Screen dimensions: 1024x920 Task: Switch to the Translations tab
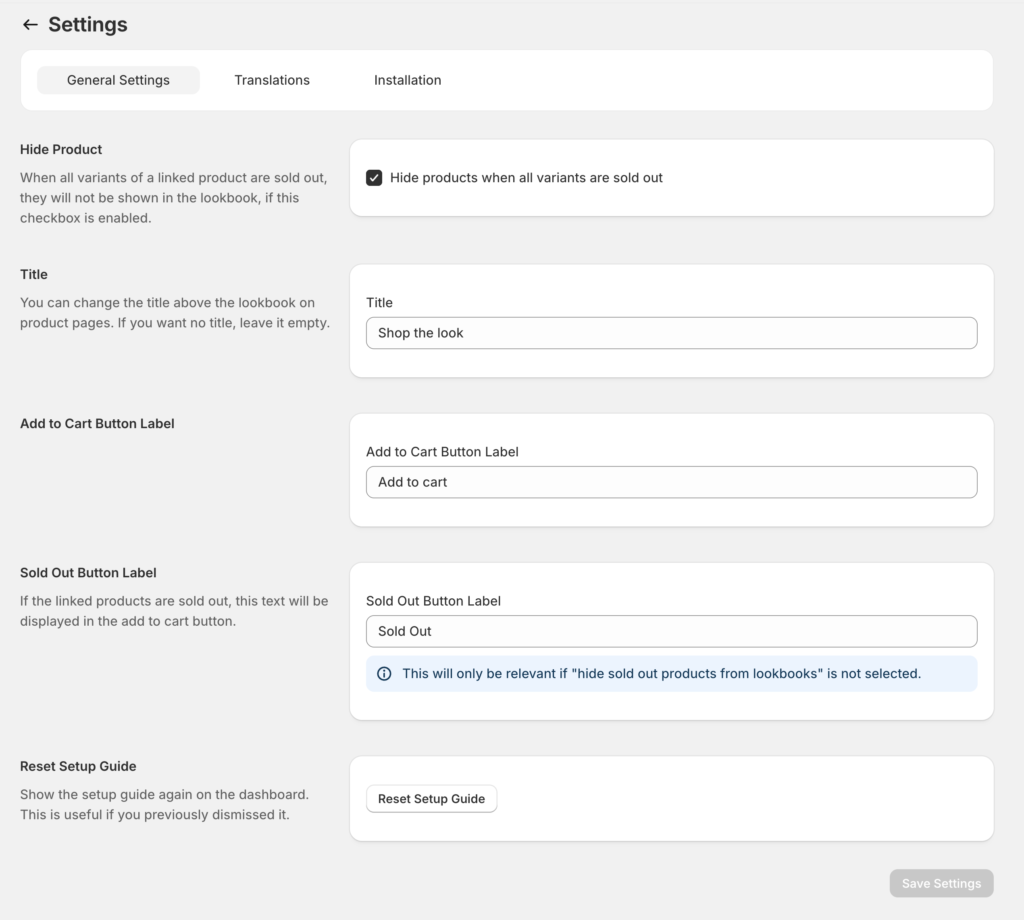pos(272,80)
